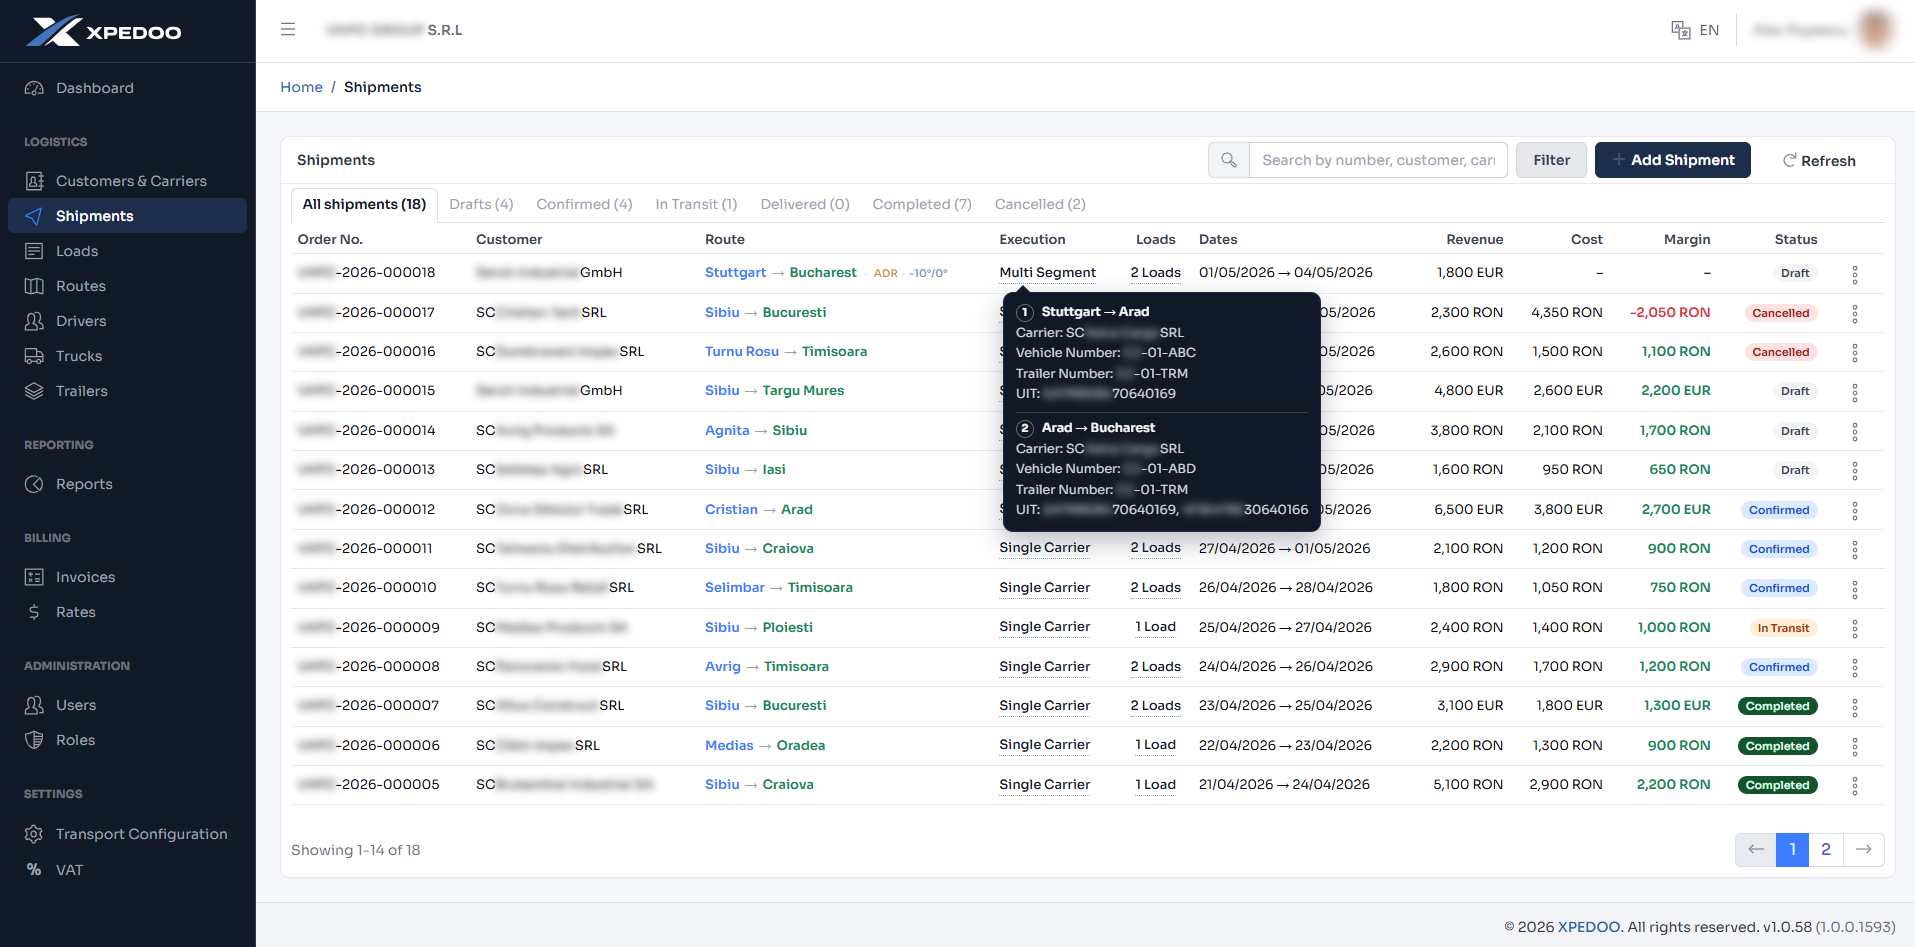
Task: Open Loads icon in sidebar
Action: 34,251
